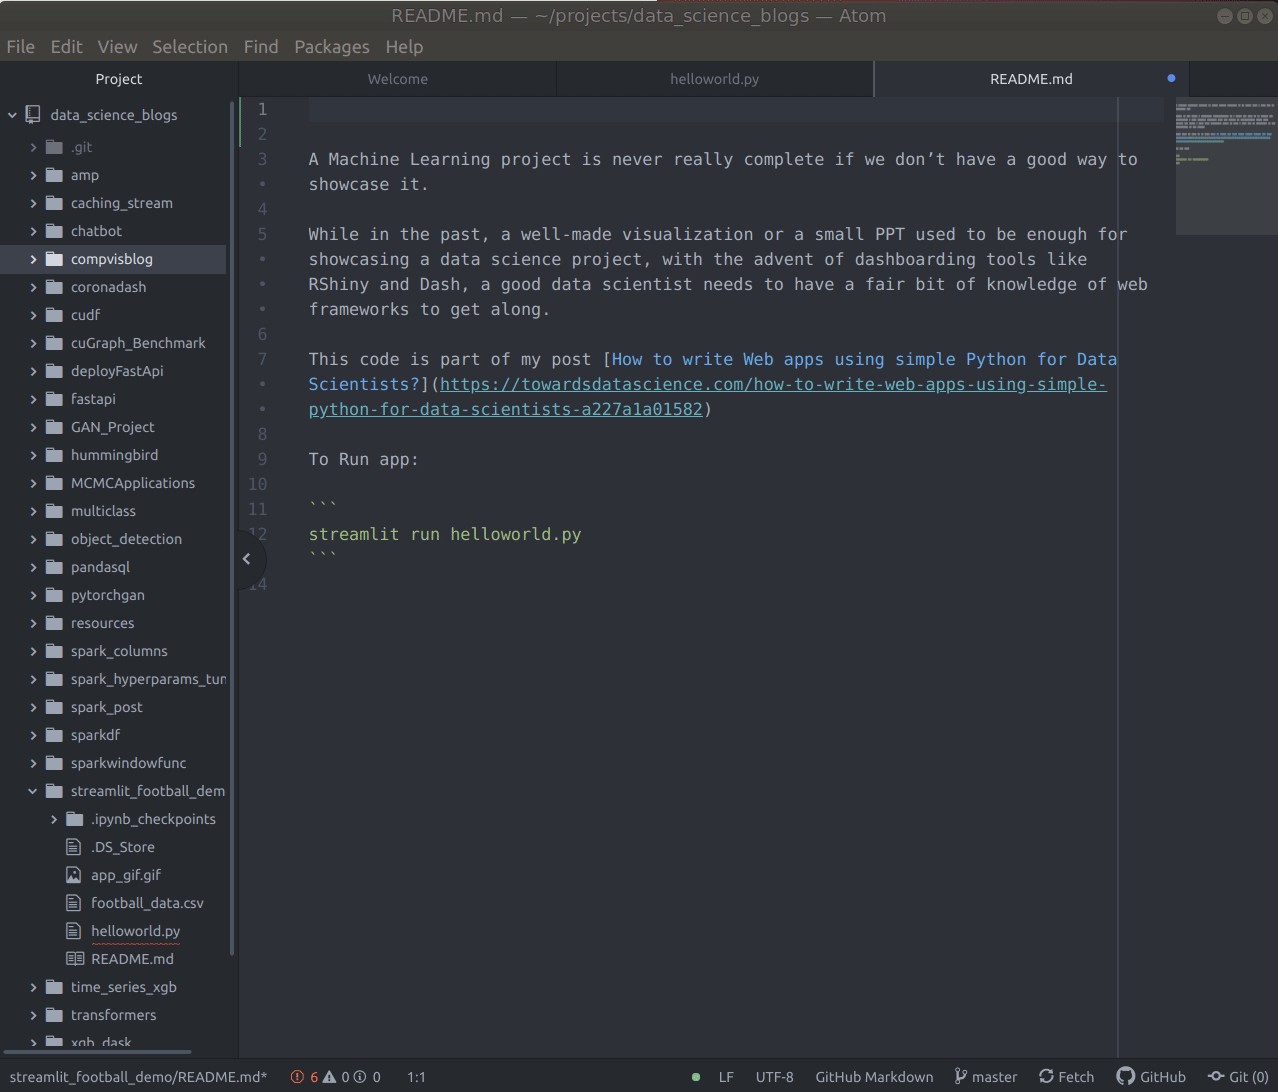This screenshot has height=1092, width=1278.
Task: Click the folder icon beside pandasql
Action: pos(53,567)
